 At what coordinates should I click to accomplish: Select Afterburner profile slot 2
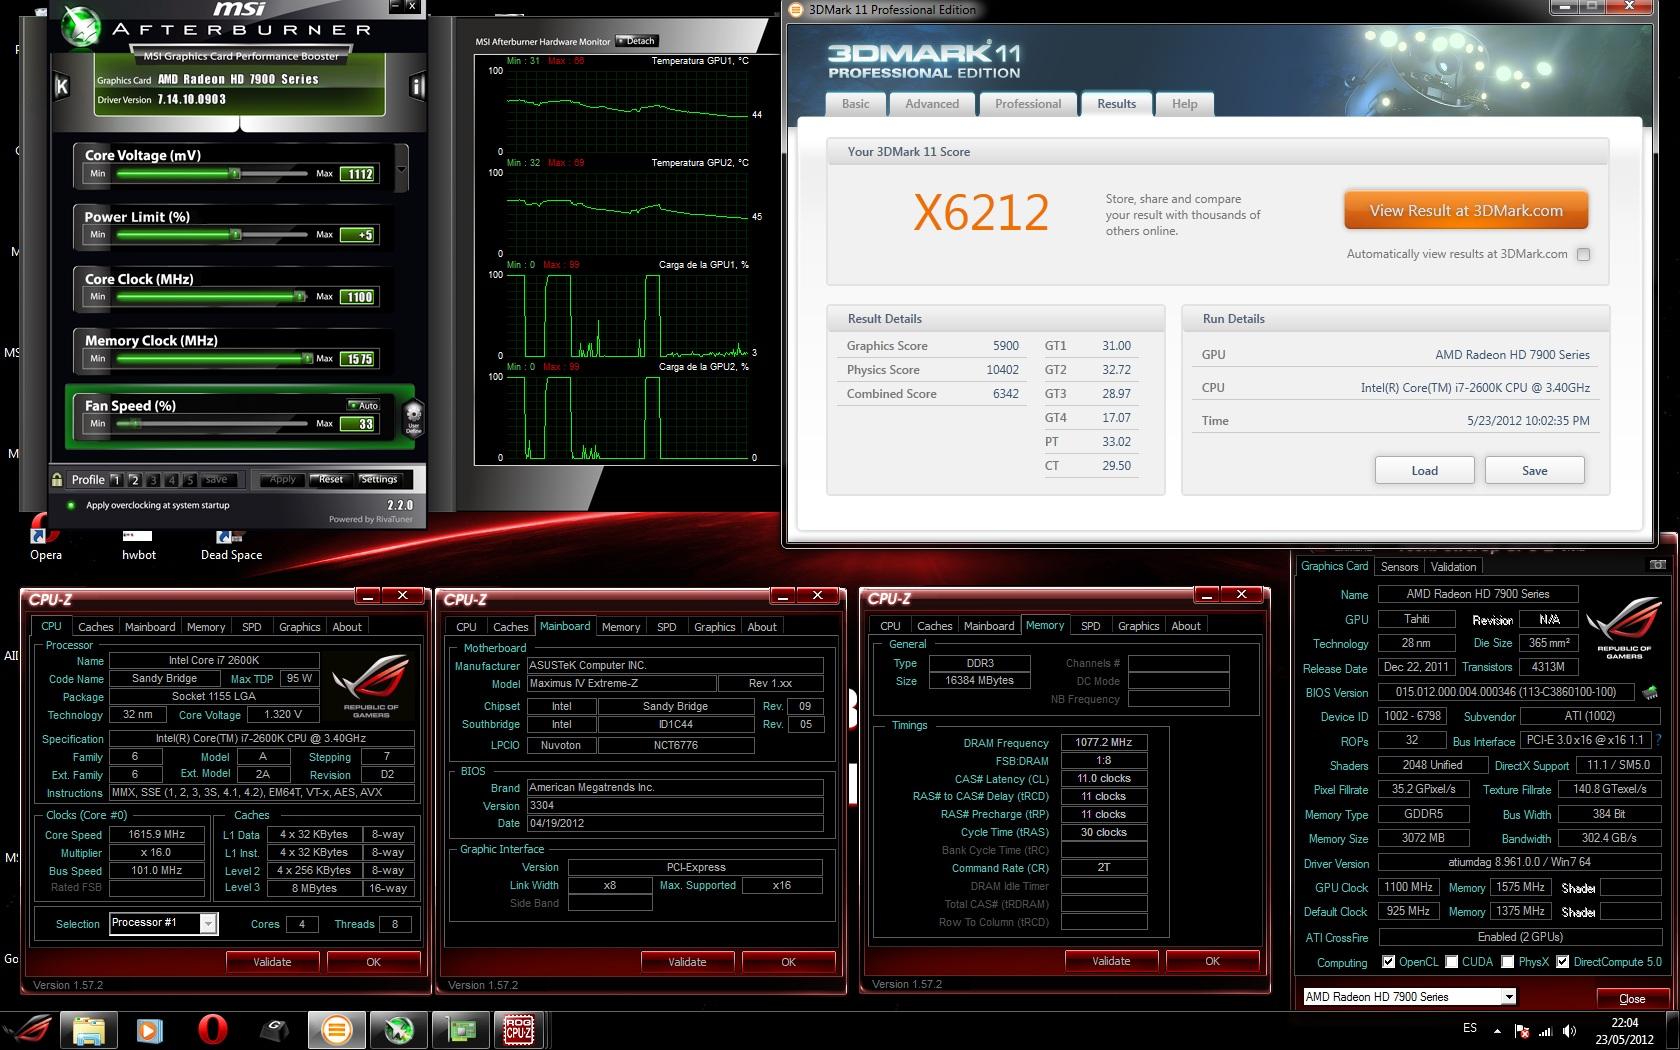(x=135, y=480)
